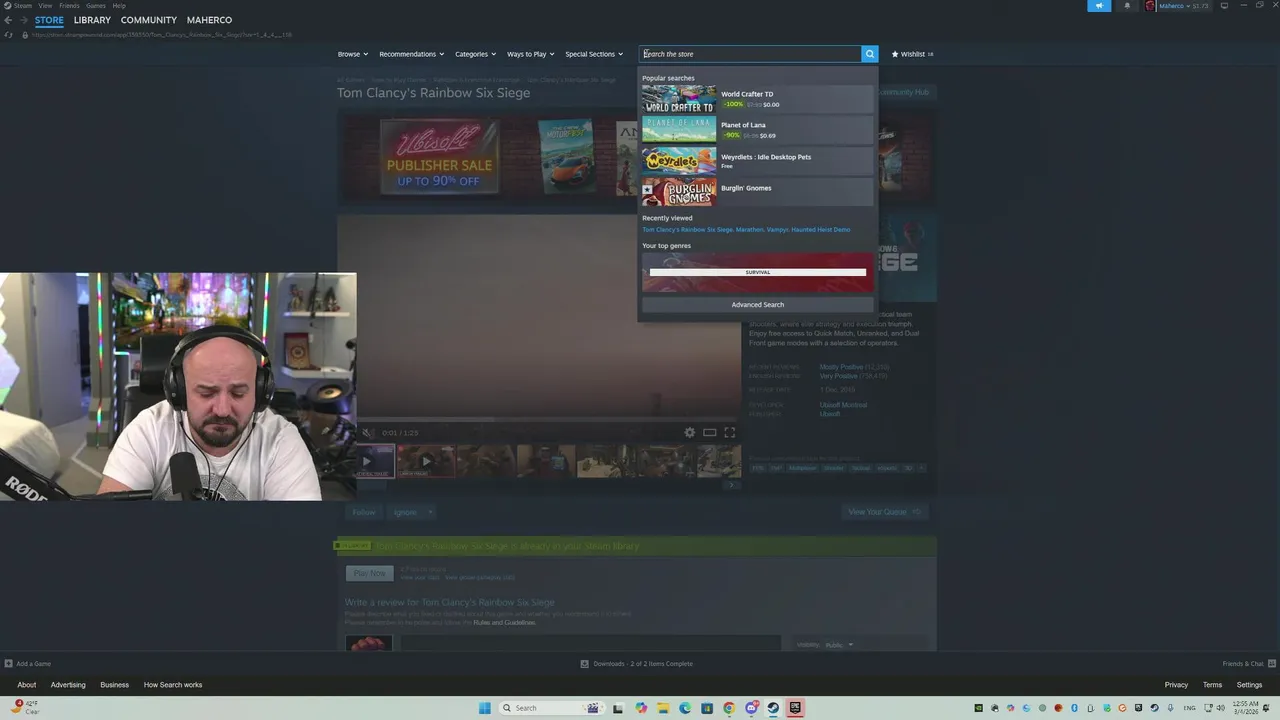The height and width of the screenshot is (720, 1280).
Task: Select Burglin' Gnomes search suggestion
Action: click(757, 192)
